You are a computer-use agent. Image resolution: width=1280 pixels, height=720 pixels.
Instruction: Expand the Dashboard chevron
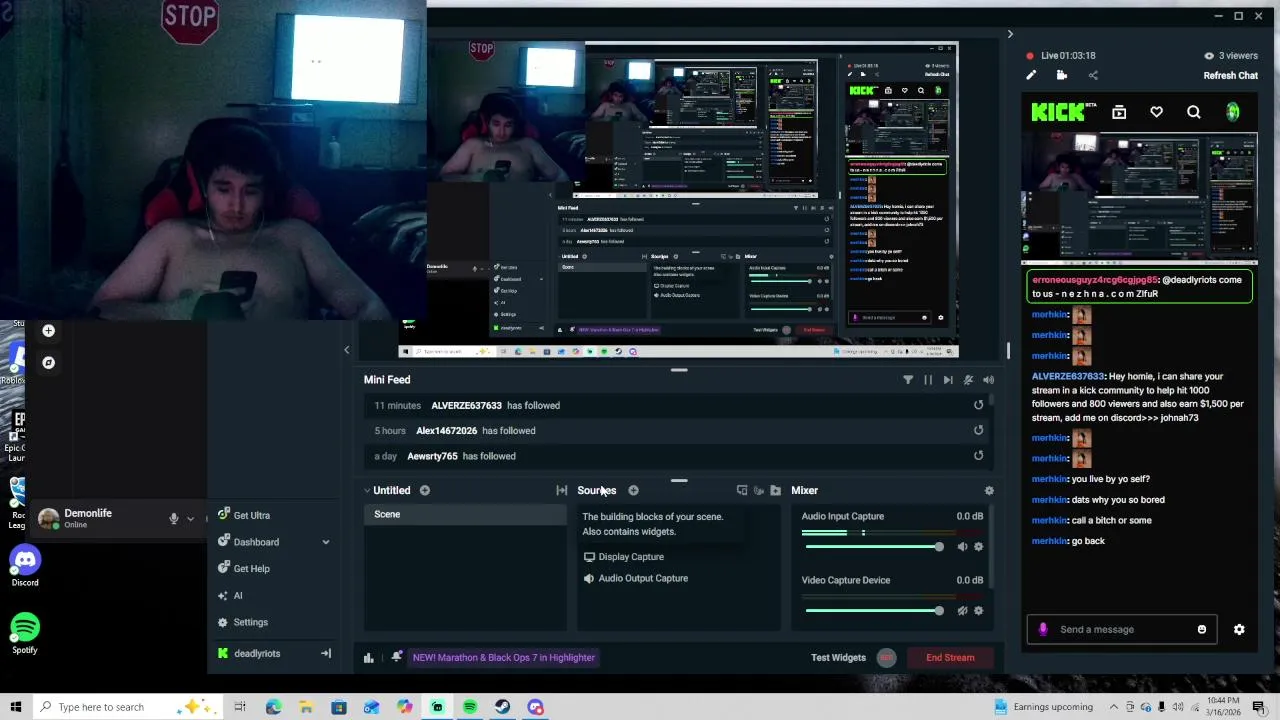coord(325,542)
